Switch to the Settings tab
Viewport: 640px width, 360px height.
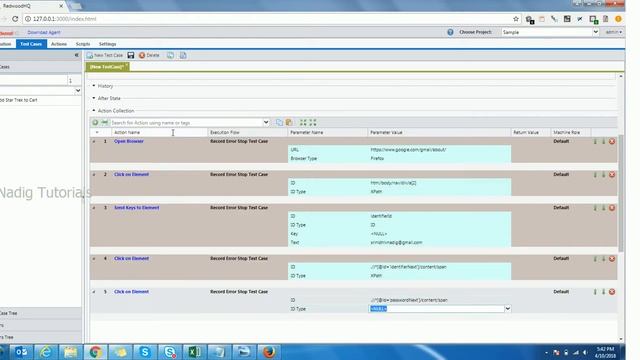click(107, 44)
